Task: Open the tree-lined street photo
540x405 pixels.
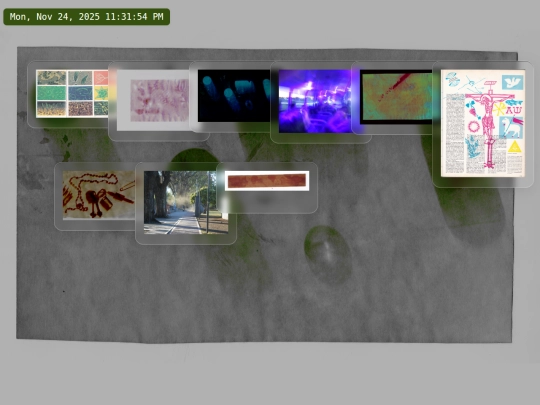Action: [x=186, y=202]
